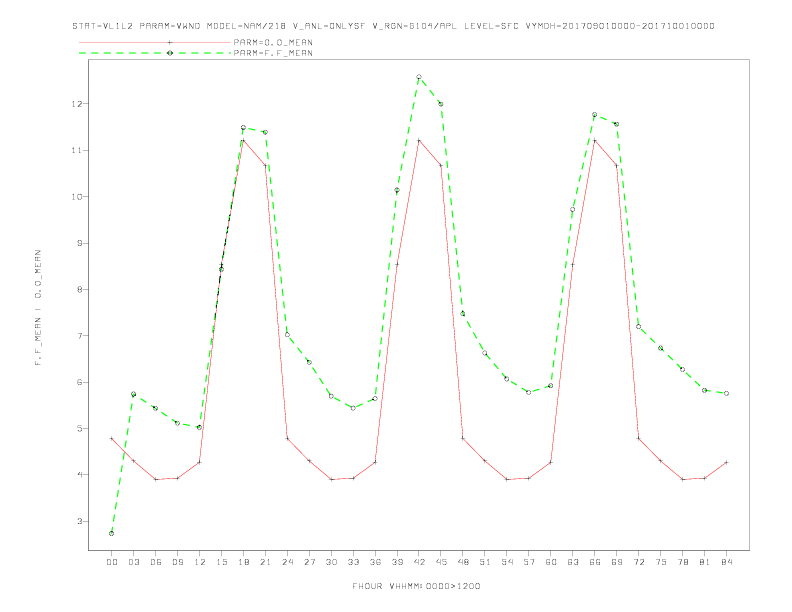Image resolution: width=792 pixels, height=612 pixels.
Task: Click the x-axis tick label 24
Action: [x=287, y=562]
